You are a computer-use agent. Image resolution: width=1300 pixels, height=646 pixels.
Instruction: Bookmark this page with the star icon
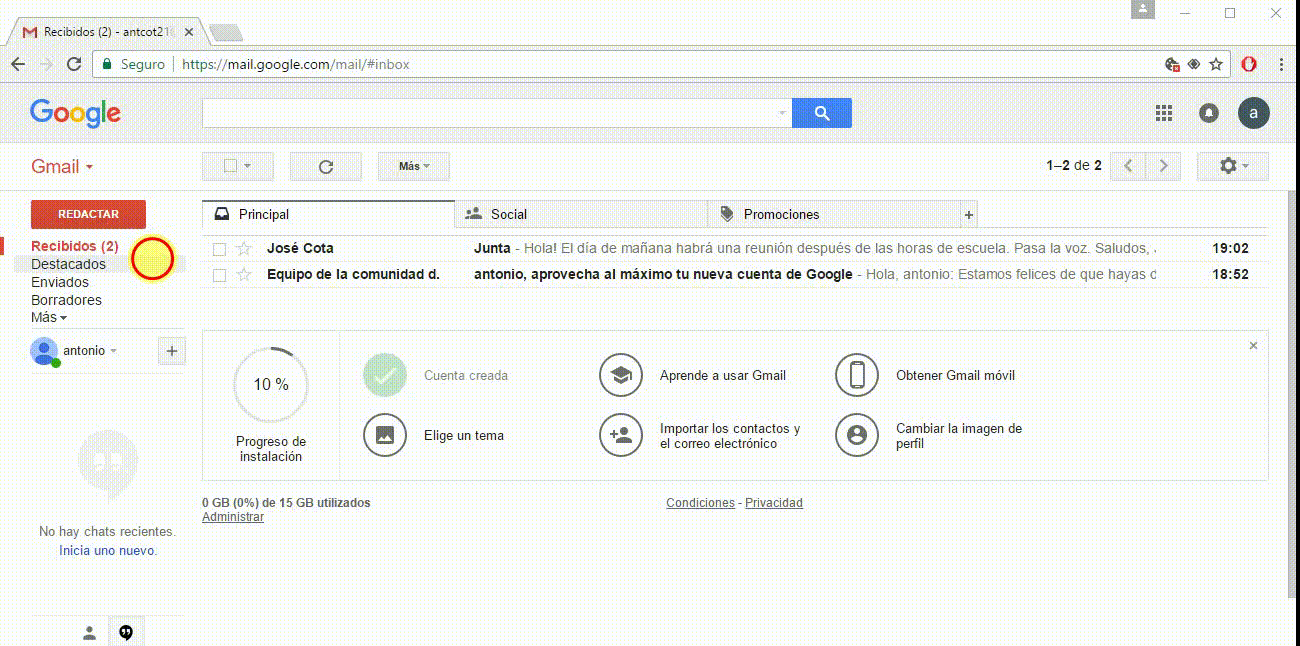1216,64
